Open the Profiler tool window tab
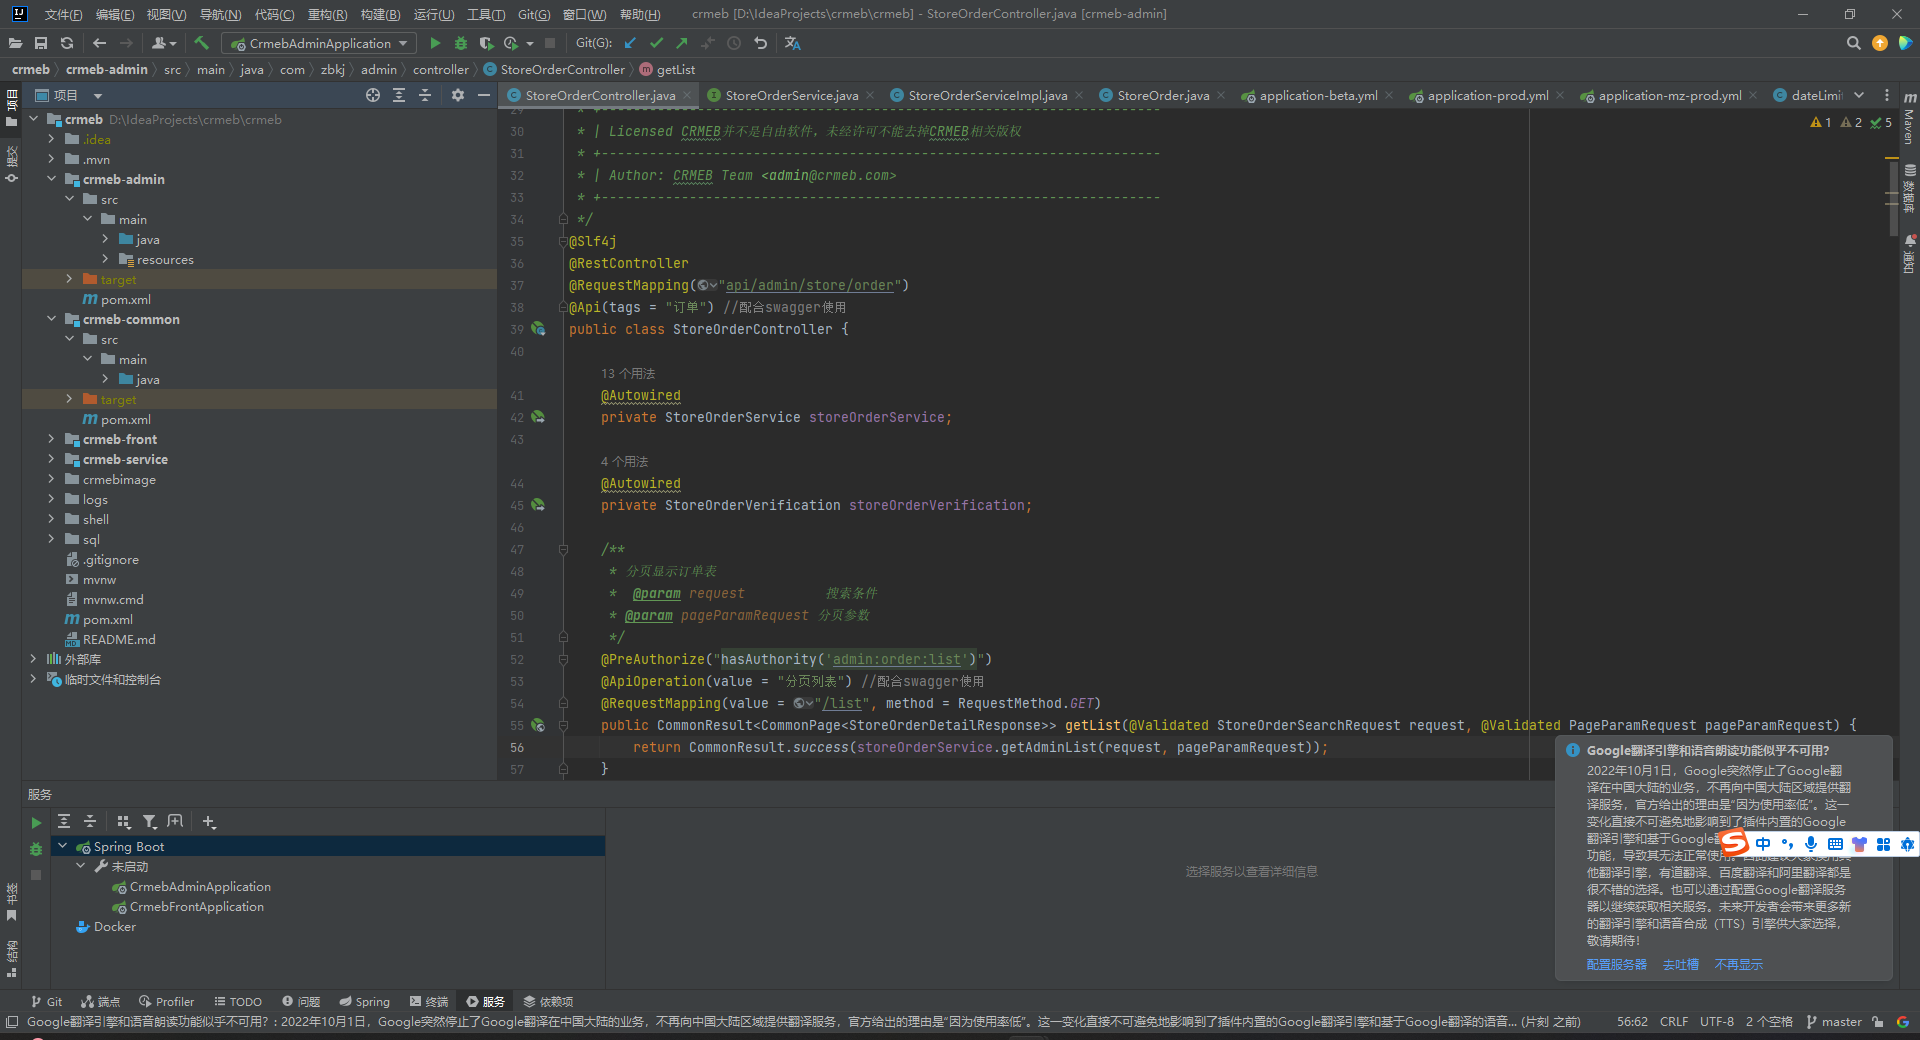This screenshot has height=1040, width=1920. pyautogui.click(x=167, y=1001)
